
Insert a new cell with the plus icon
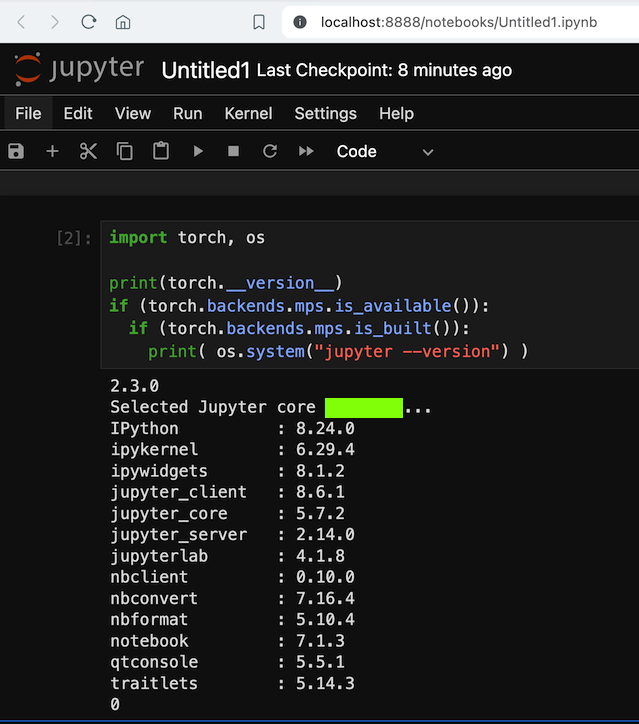(52, 151)
